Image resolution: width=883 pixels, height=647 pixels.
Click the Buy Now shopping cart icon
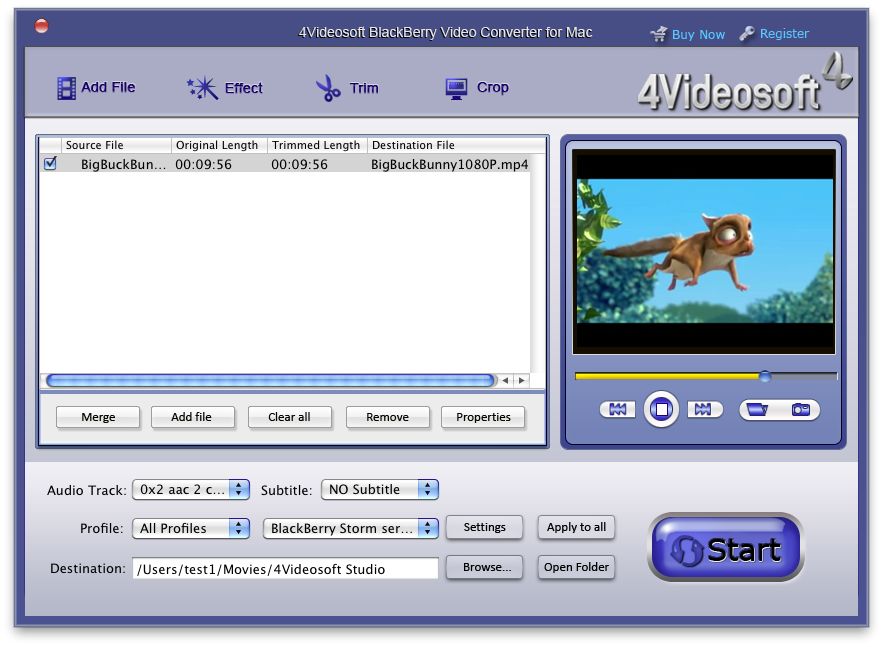tap(659, 34)
